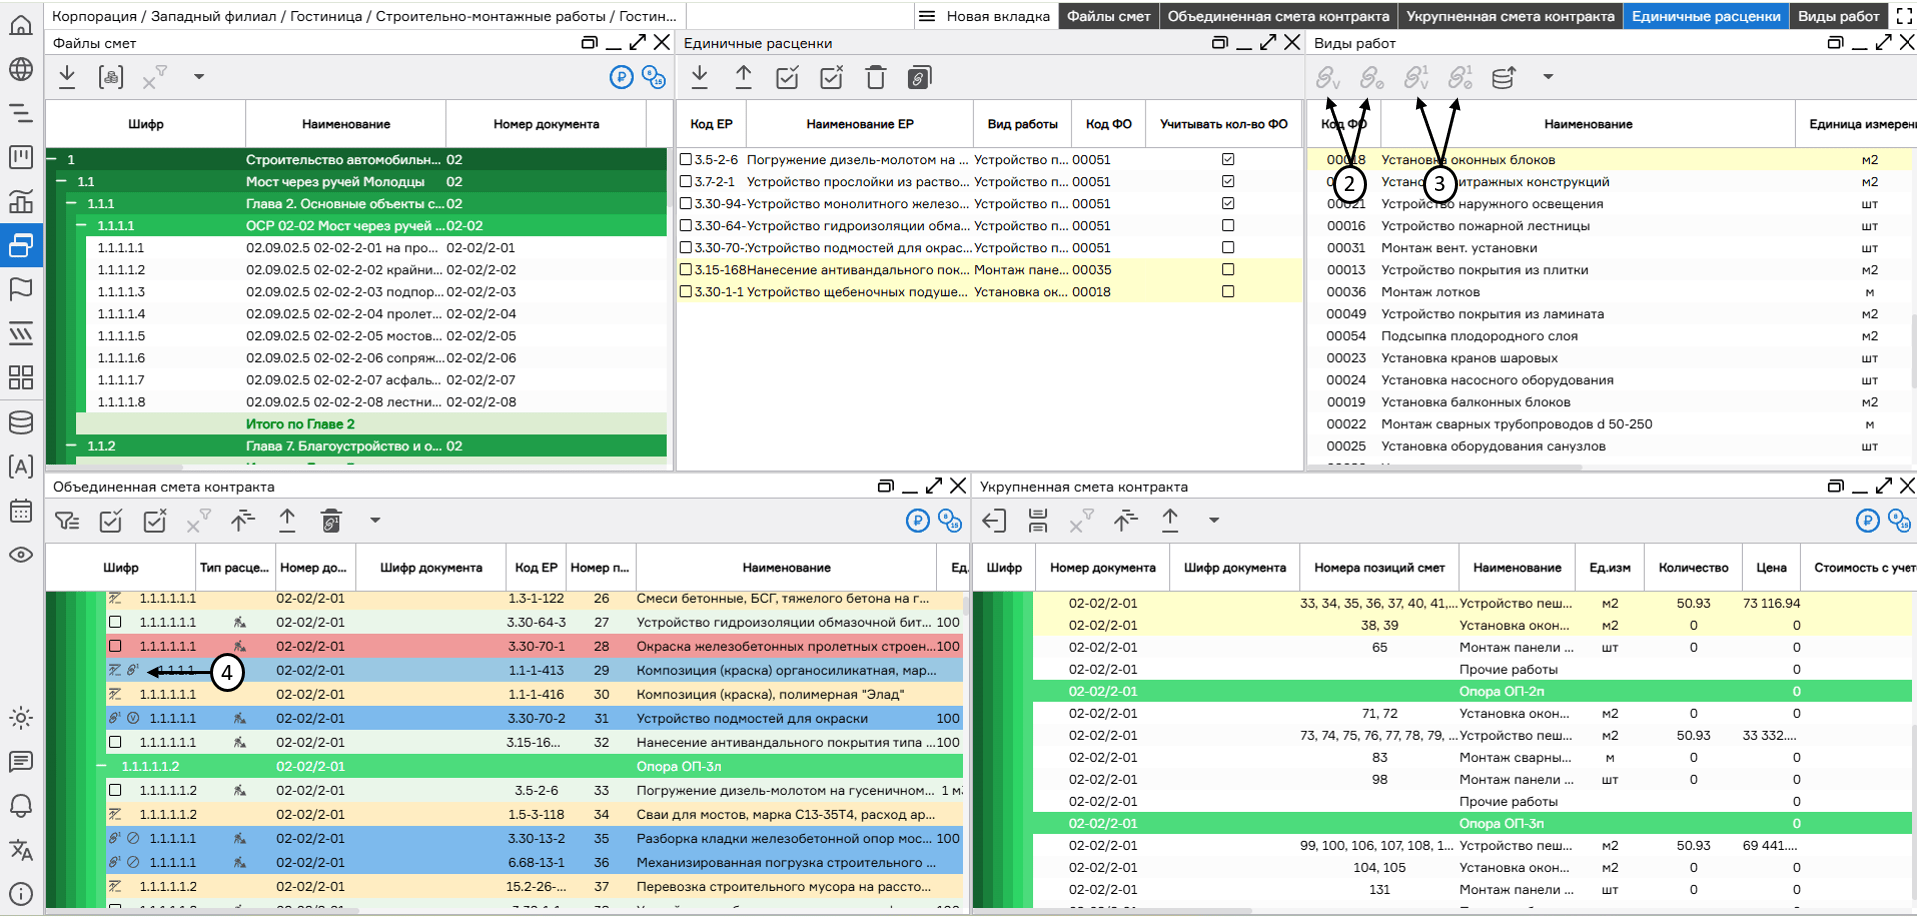Tick the checkbox for row 3.5-2-6 Погружение дизель-молотом
The width and height of the screenshot is (1917, 917).
[686, 159]
